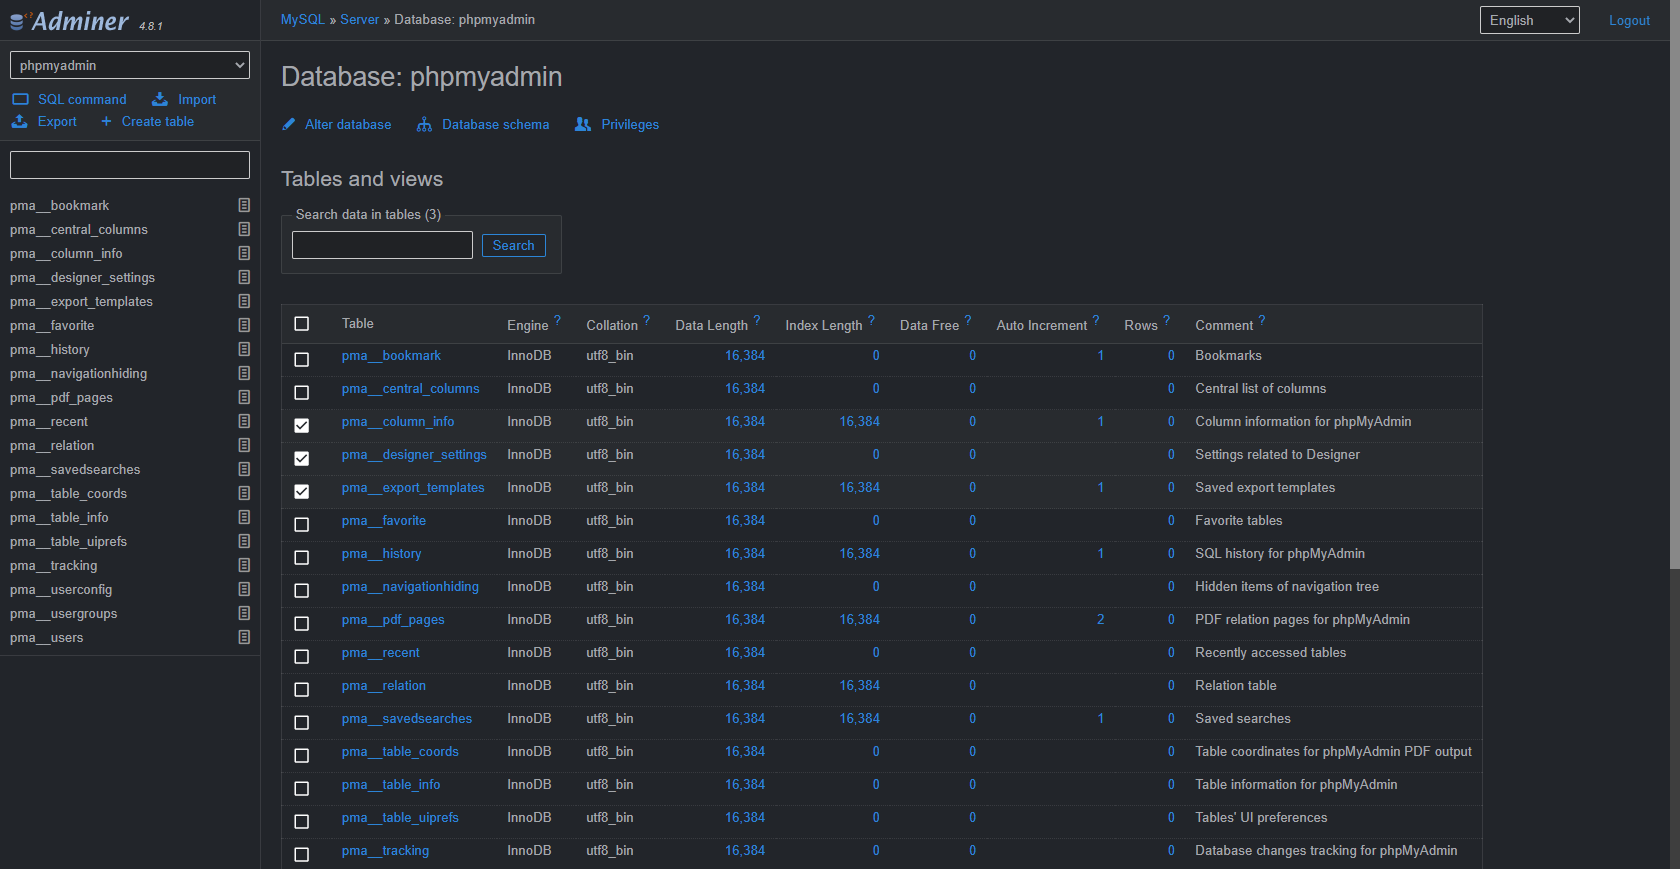Open select-data icon for pma__central_columns in sidebar
The image size is (1680, 869).
244,229
